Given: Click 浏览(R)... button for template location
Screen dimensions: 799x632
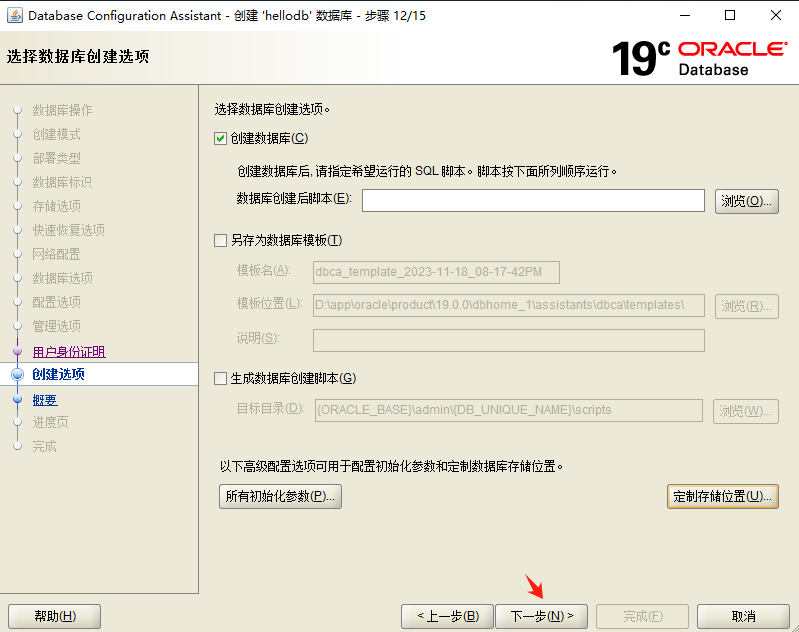Looking at the screenshot, I should 747,306.
